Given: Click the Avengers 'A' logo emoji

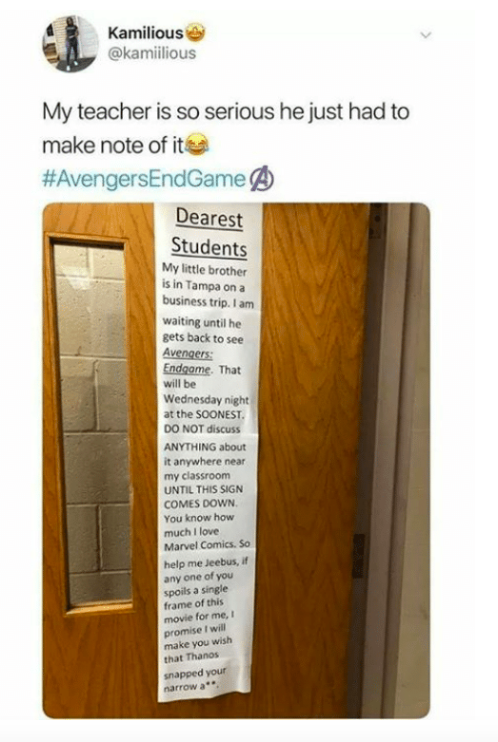Looking at the screenshot, I should tap(262, 179).
